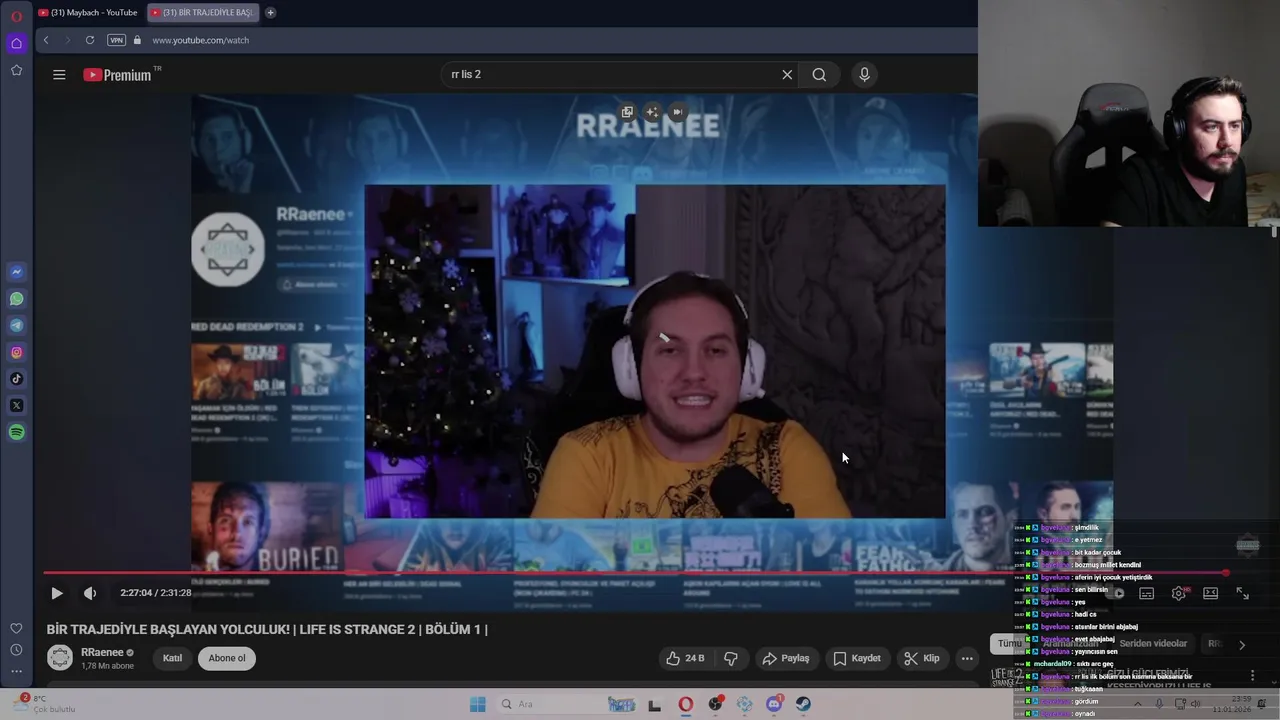Open RRaenee channel name link
The image size is (1280, 720).
pyautogui.click(x=102, y=652)
